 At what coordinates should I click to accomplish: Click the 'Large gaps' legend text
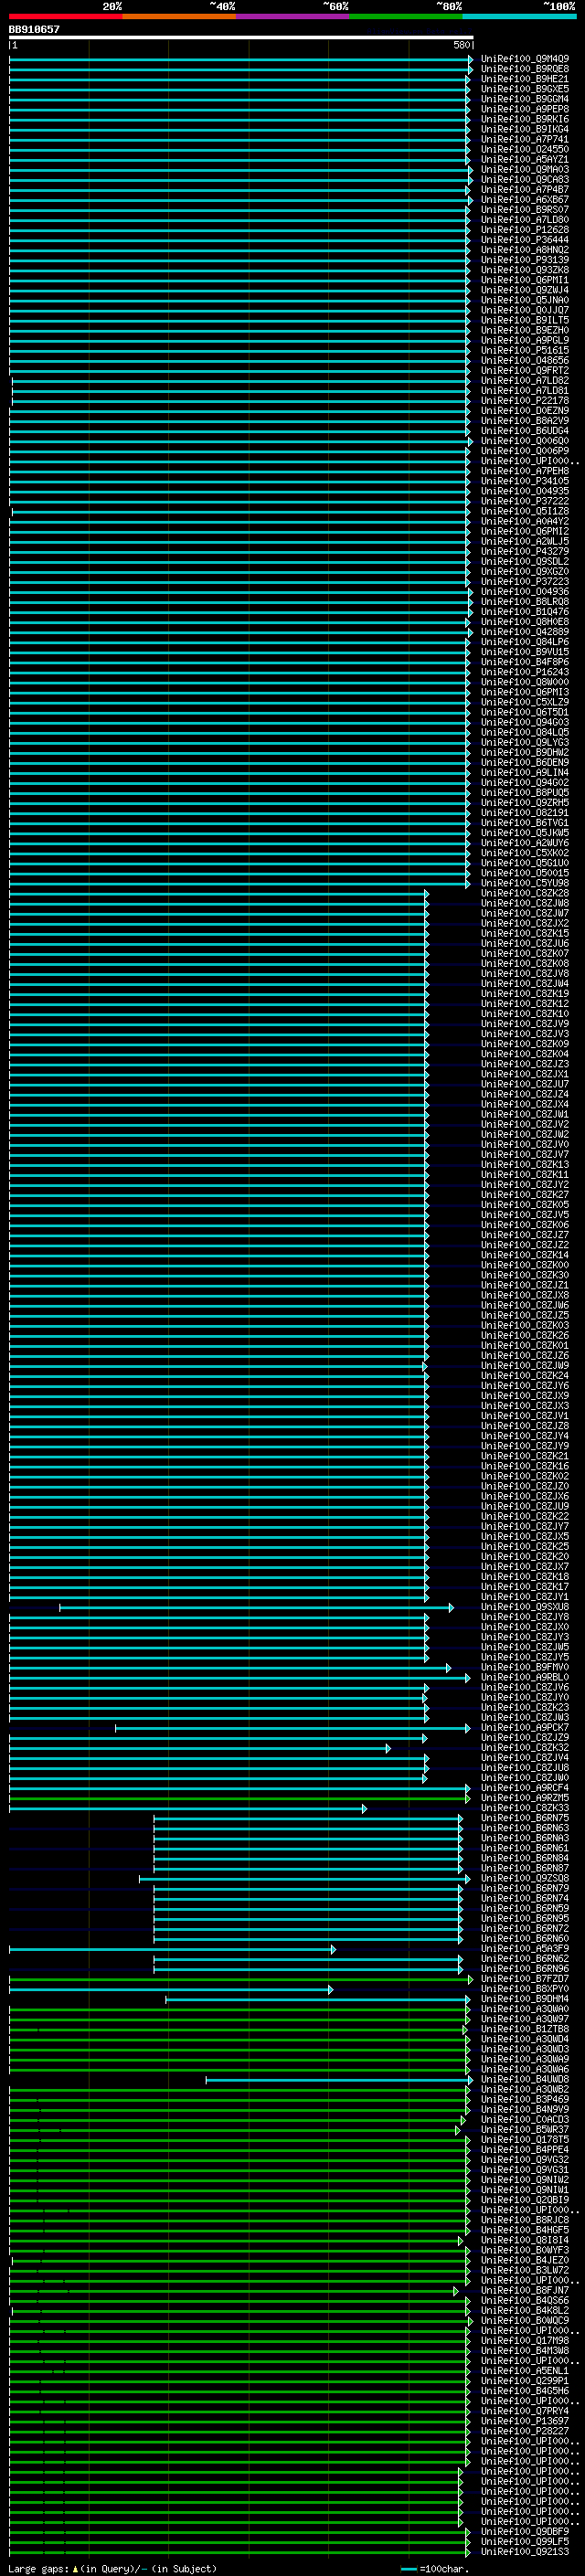point(37,2568)
